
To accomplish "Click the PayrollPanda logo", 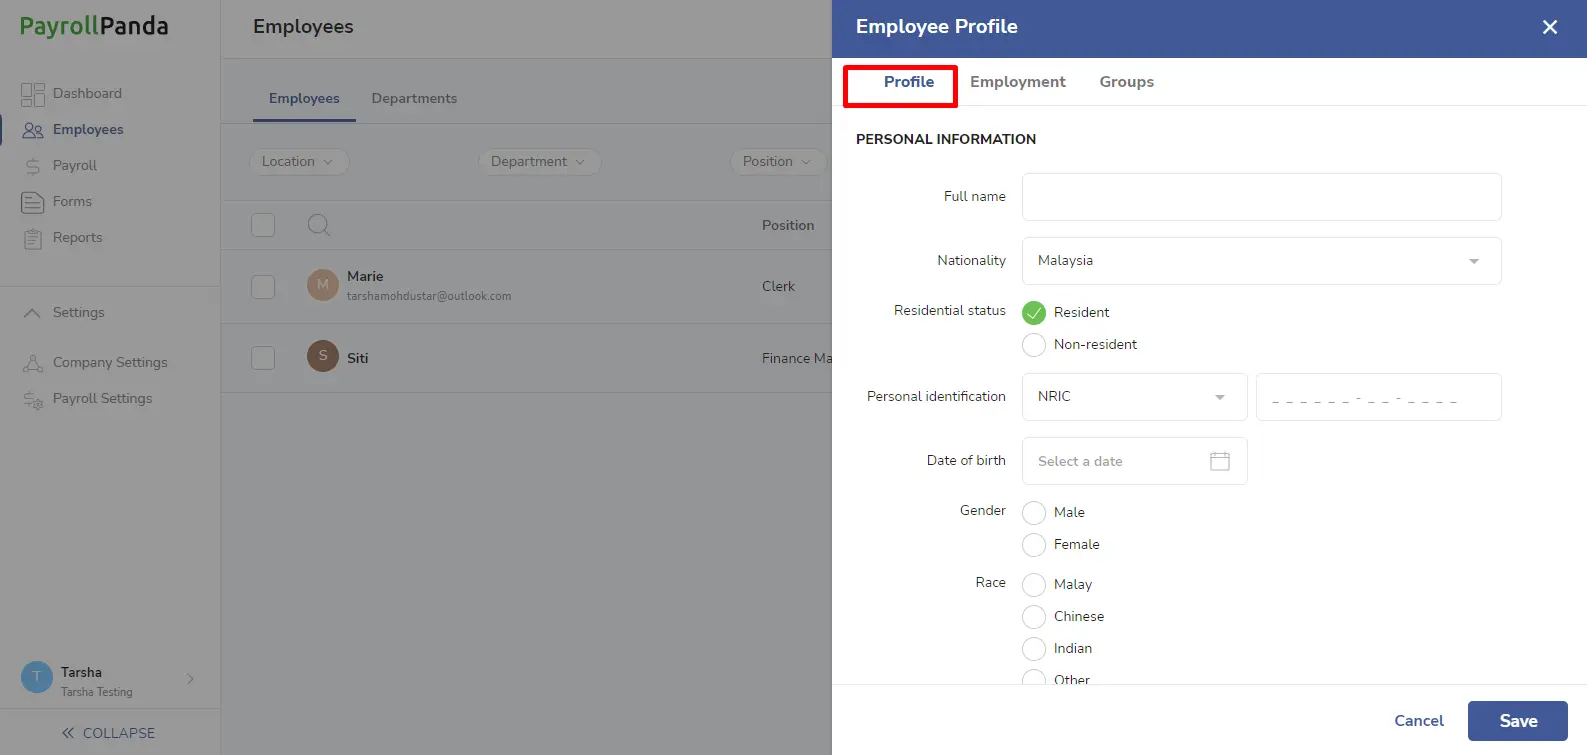I will (x=94, y=27).
